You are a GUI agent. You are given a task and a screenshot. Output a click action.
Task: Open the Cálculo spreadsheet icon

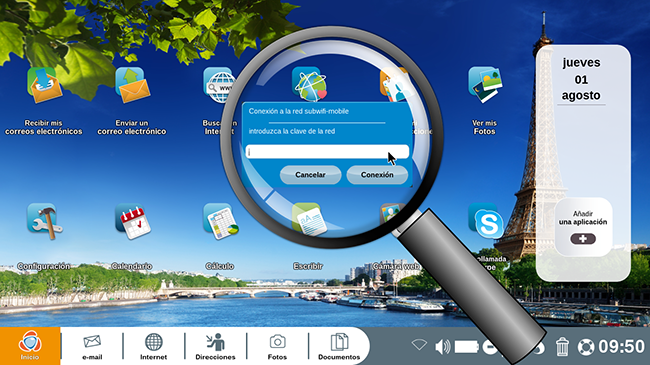[x=221, y=221]
